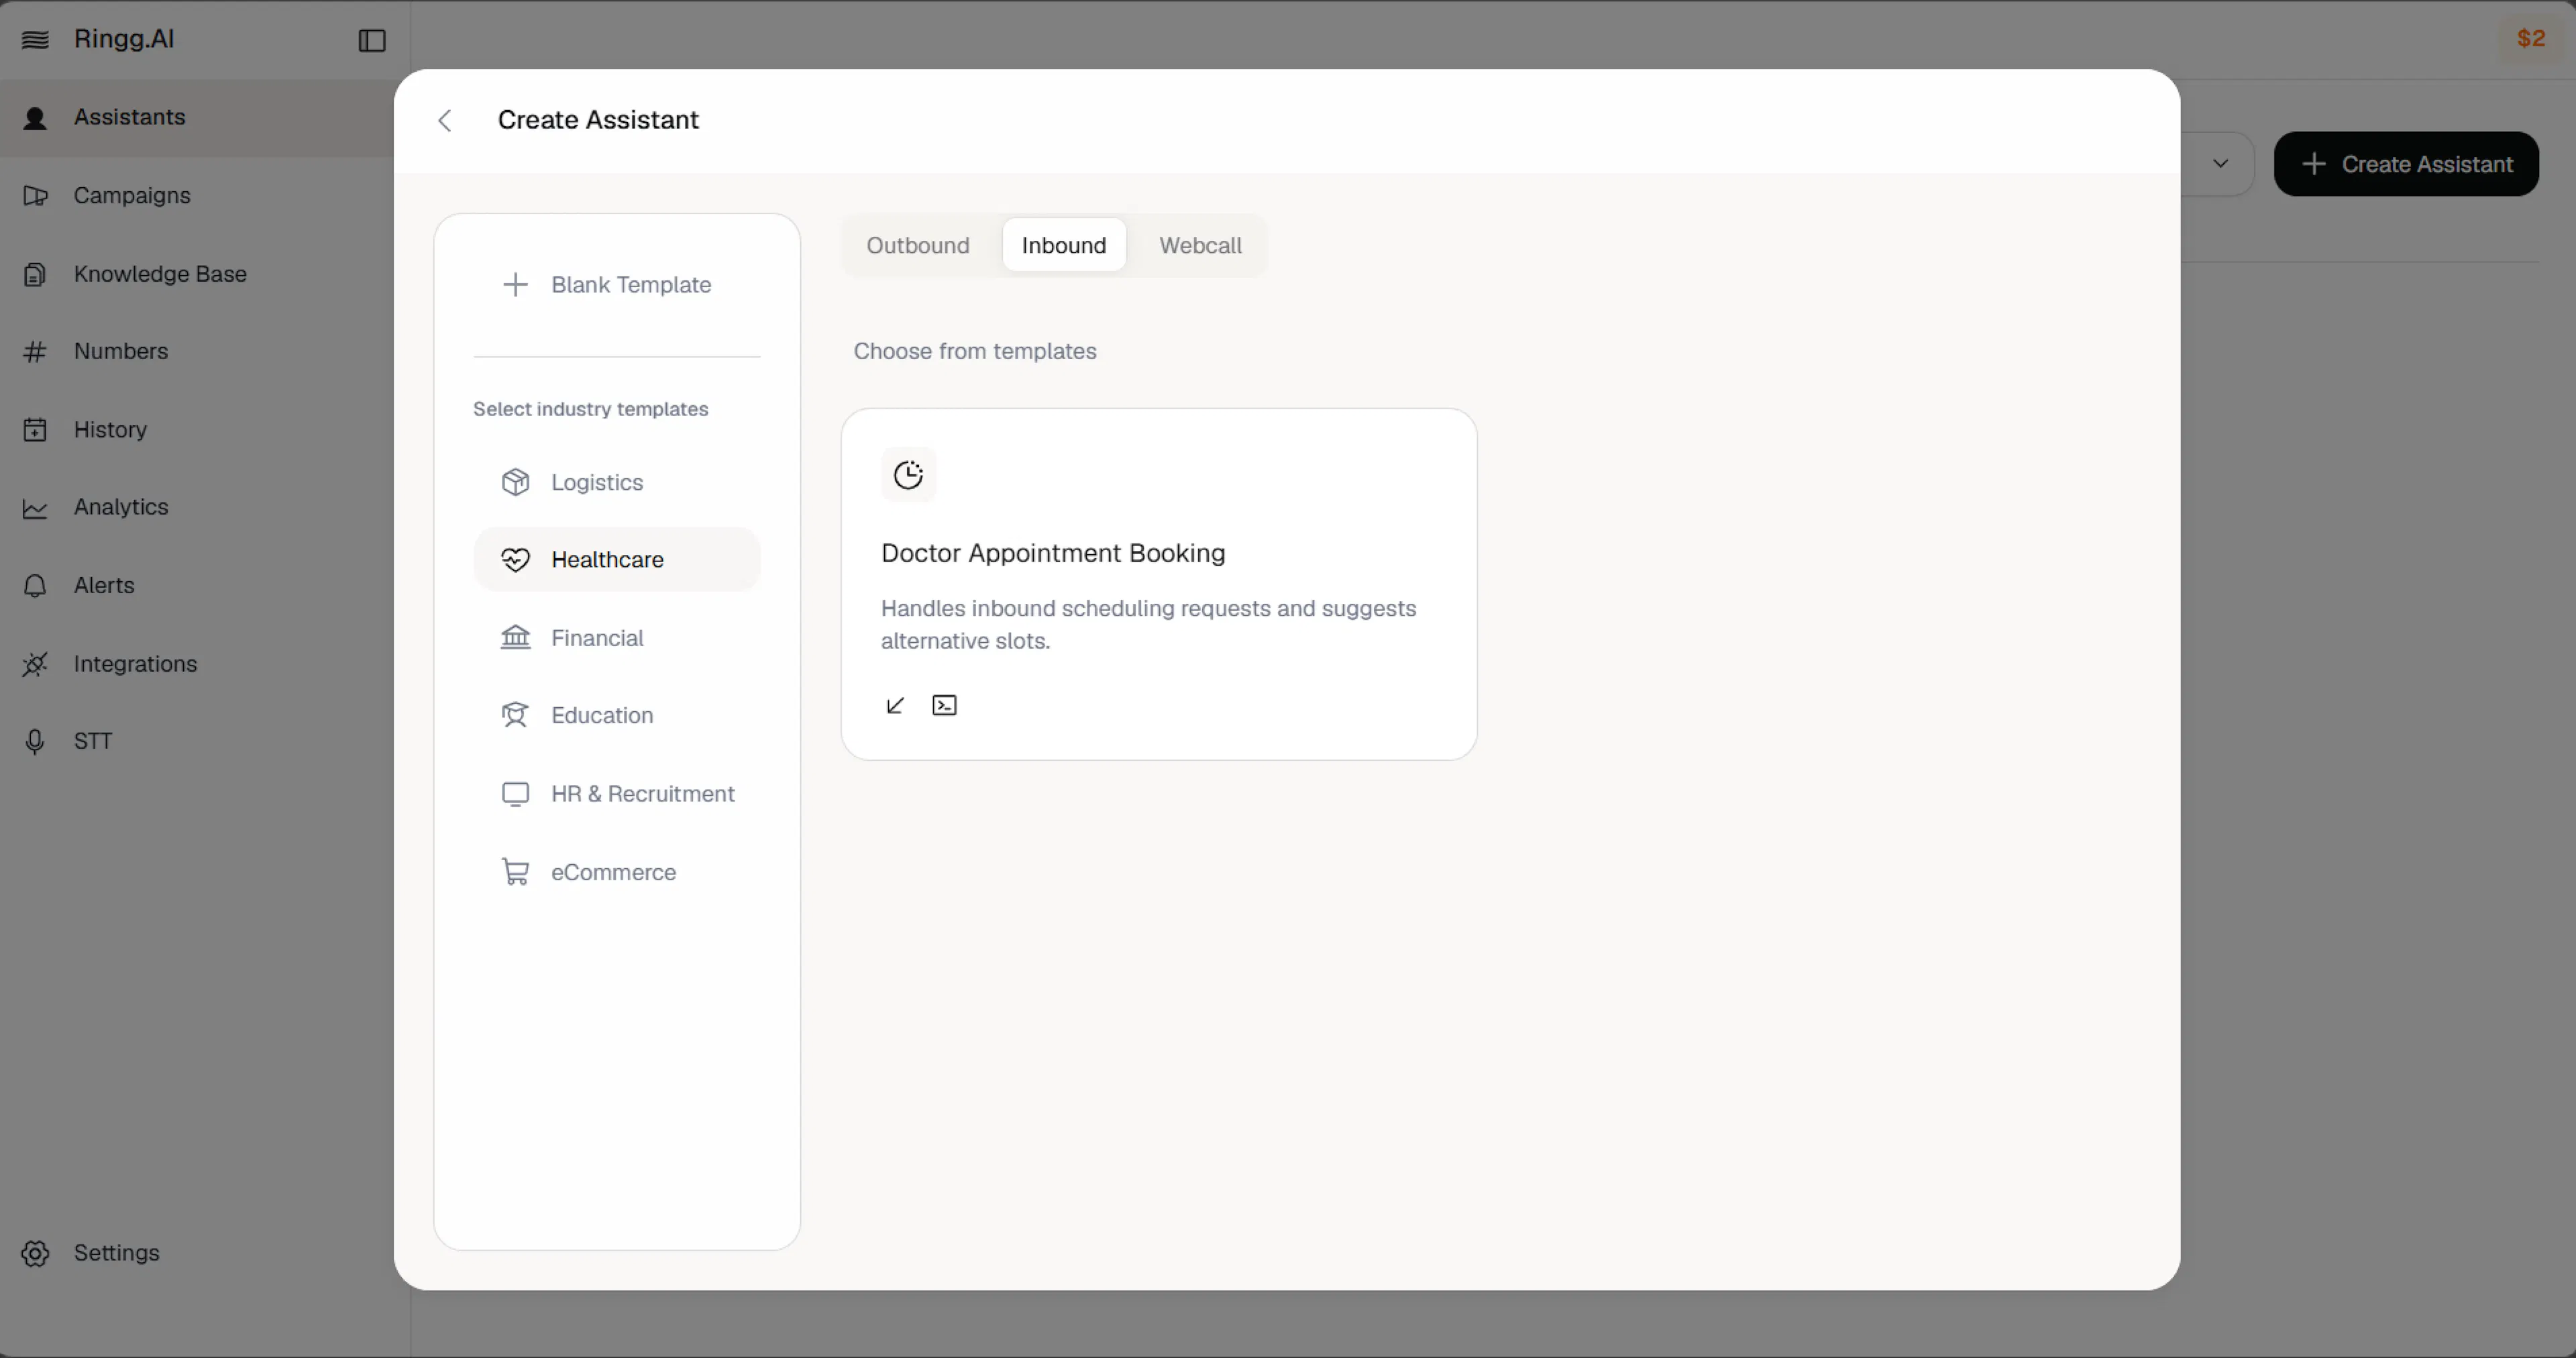Click the Campaigns flag icon
Image resolution: width=2576 pixels, height=1358 pixels.
pos(35,196)
